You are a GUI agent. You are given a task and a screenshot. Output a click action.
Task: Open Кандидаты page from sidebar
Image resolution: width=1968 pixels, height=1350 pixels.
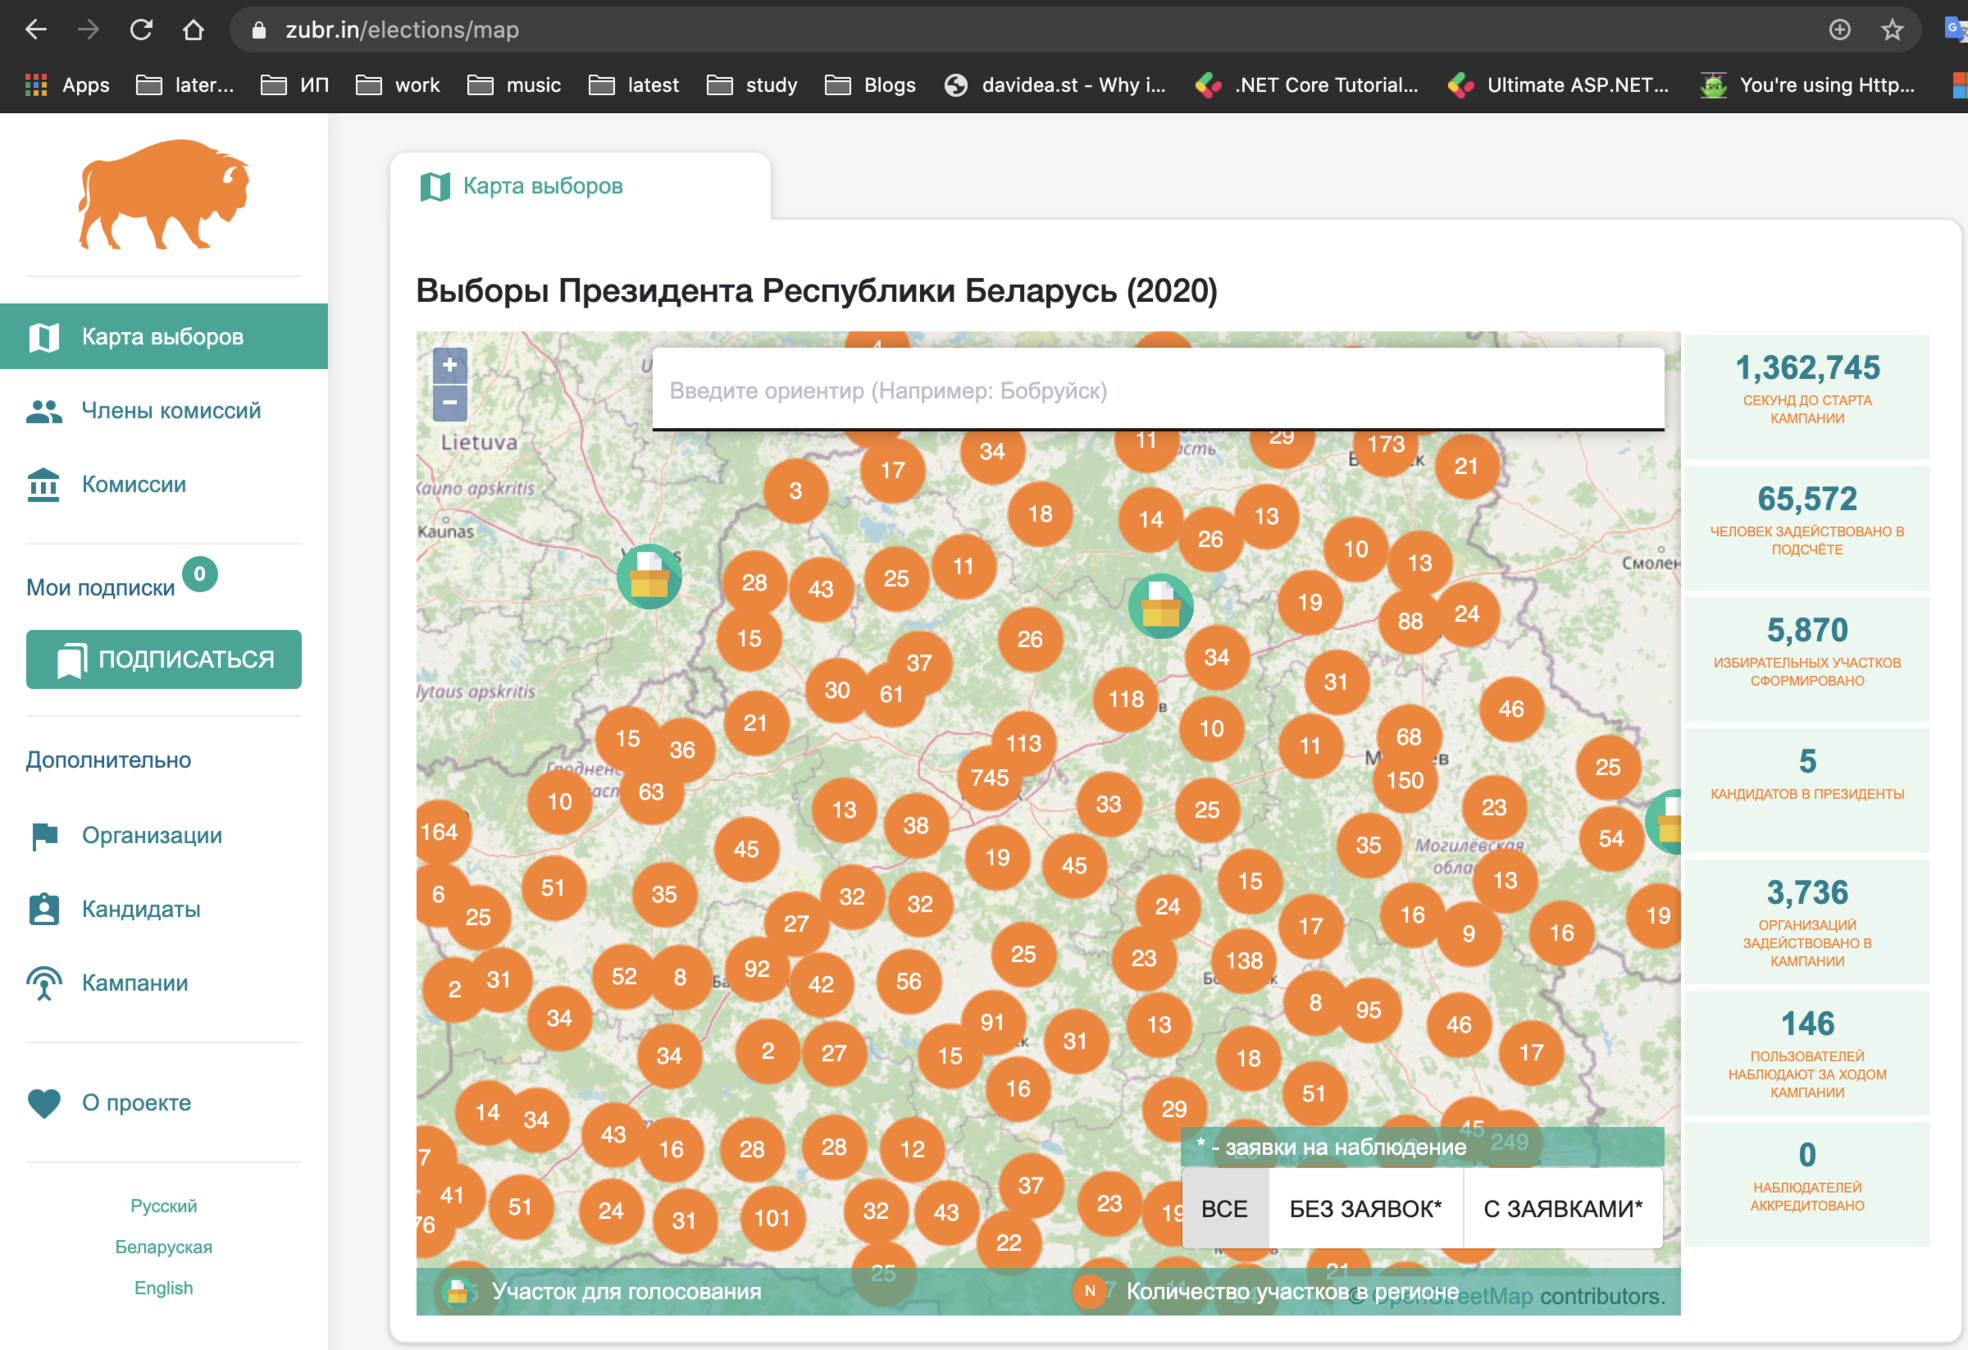(x=140, y=909)
